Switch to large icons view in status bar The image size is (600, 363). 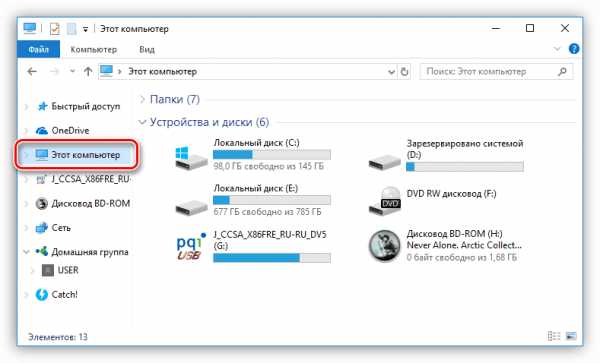pos(571,336)
